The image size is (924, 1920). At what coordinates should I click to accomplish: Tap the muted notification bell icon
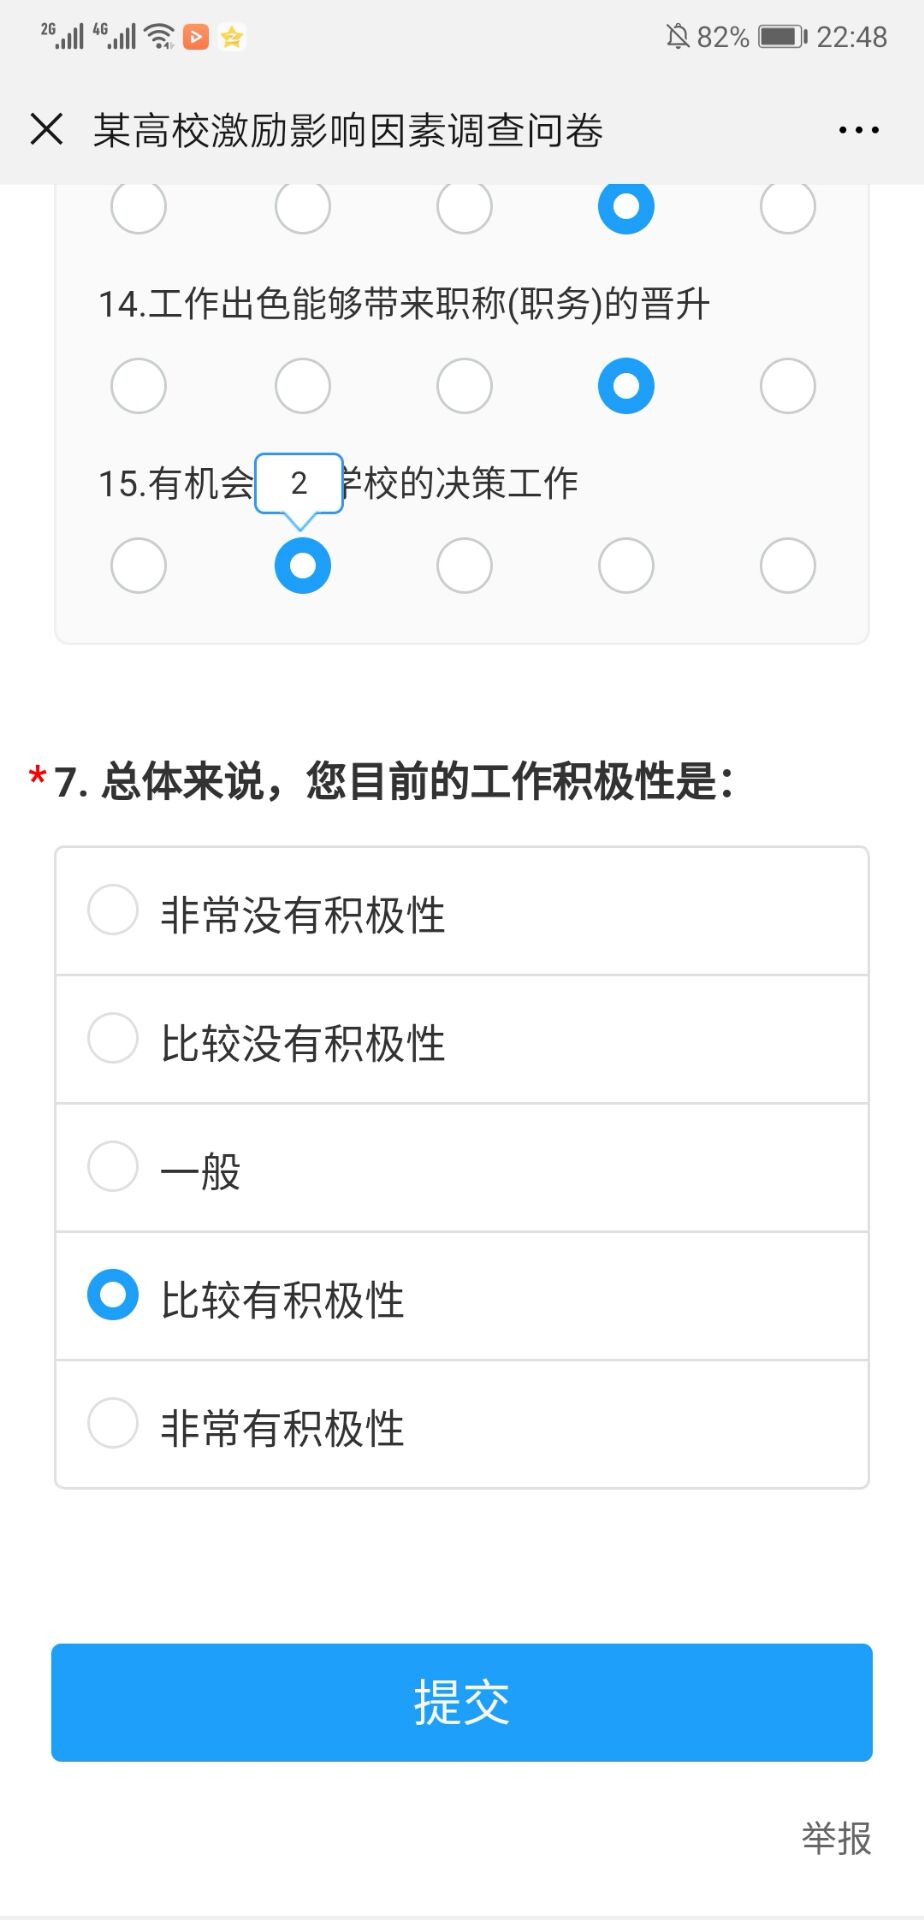click(677, 37)
